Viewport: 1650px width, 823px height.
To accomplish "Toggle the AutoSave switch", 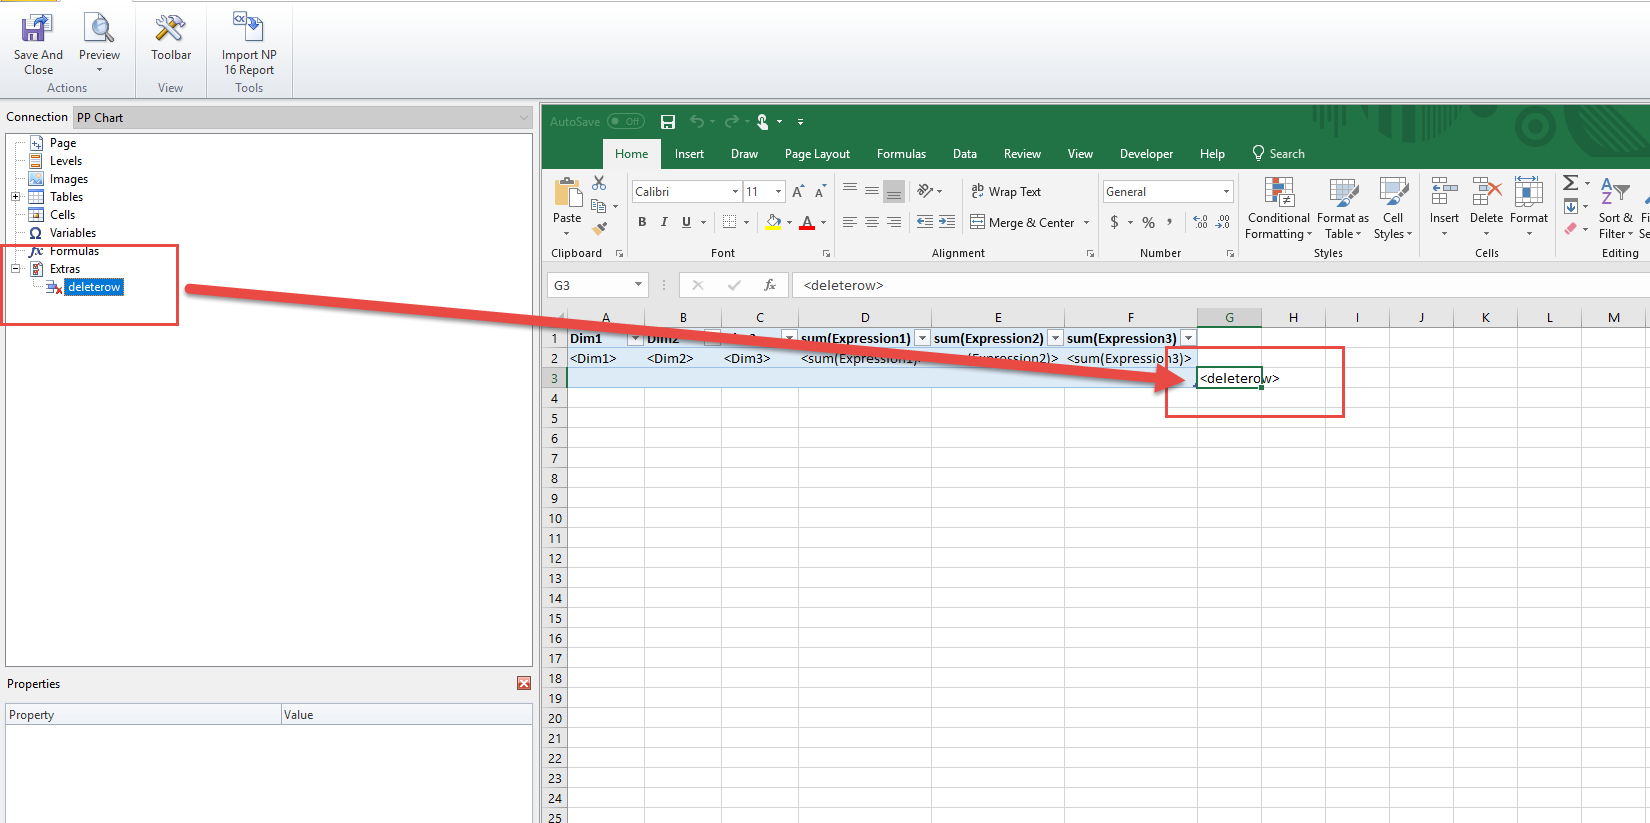I will pyautogui.click(x=627, y=122).
